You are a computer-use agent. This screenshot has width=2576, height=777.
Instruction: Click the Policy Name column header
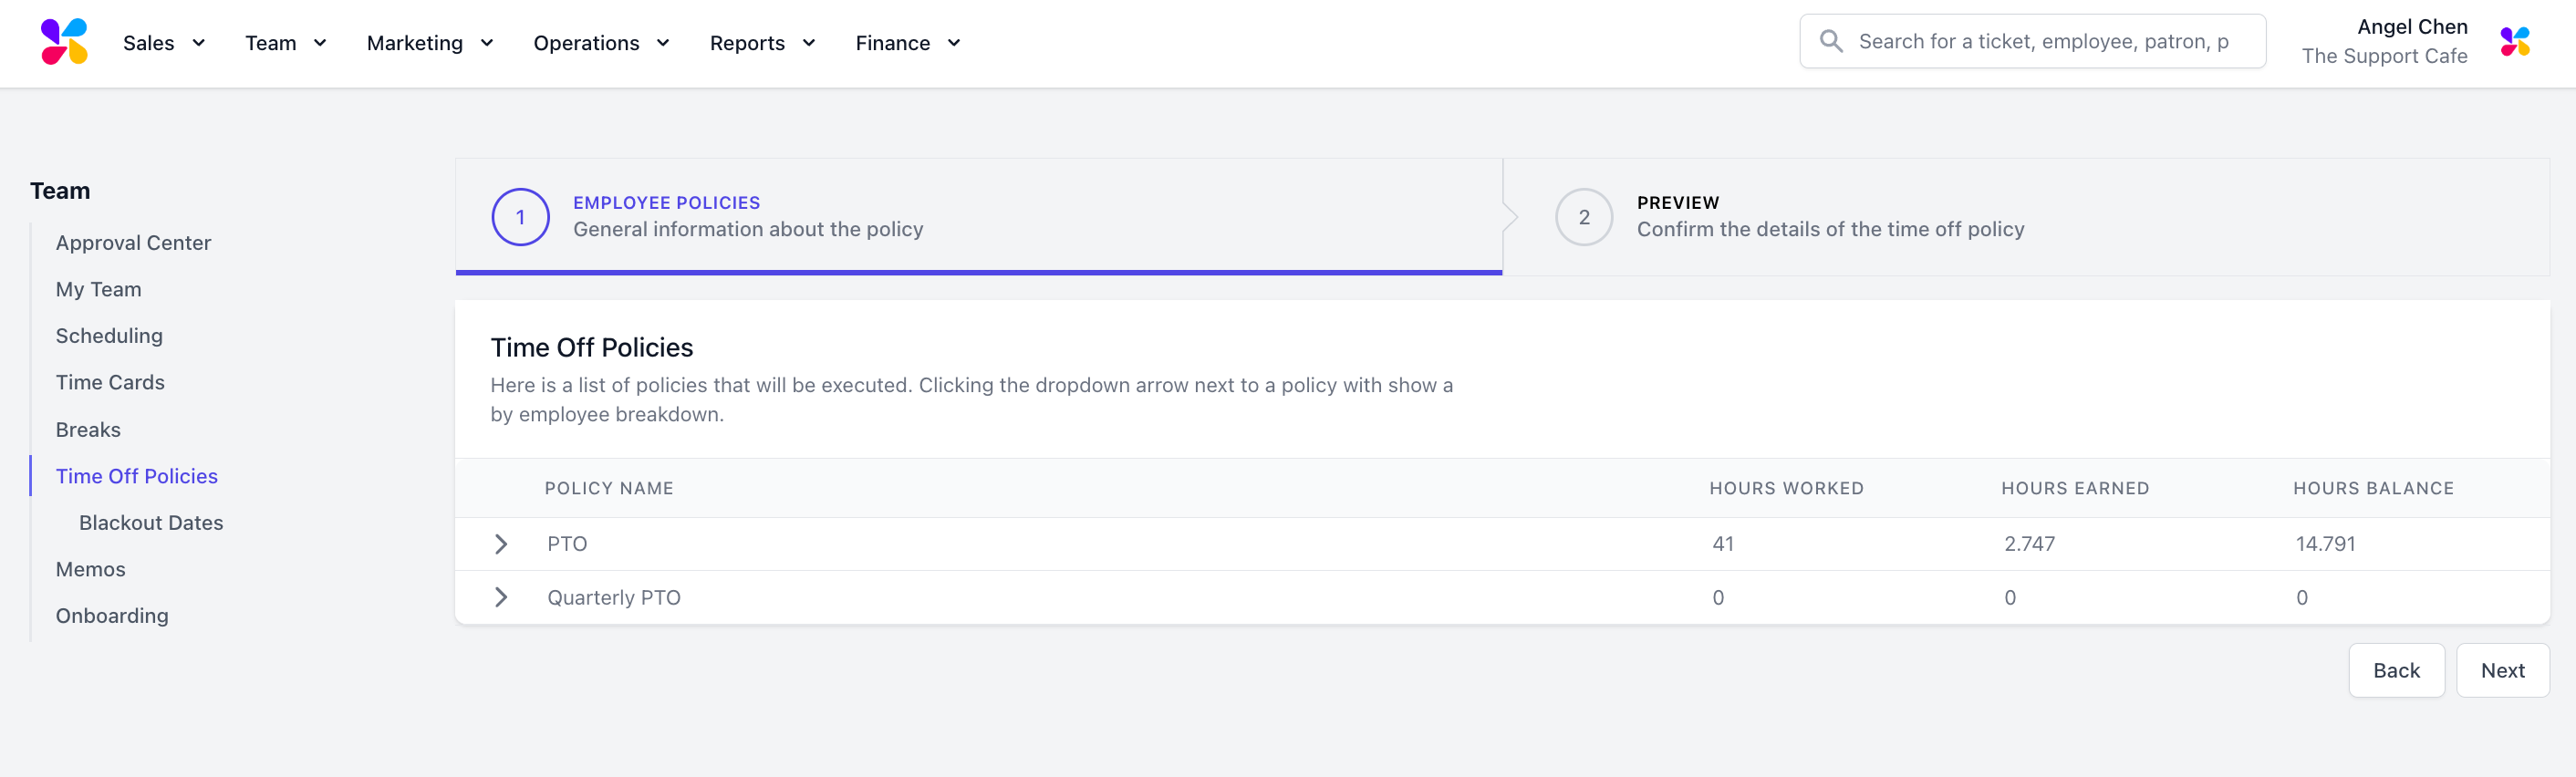[608, 488]
